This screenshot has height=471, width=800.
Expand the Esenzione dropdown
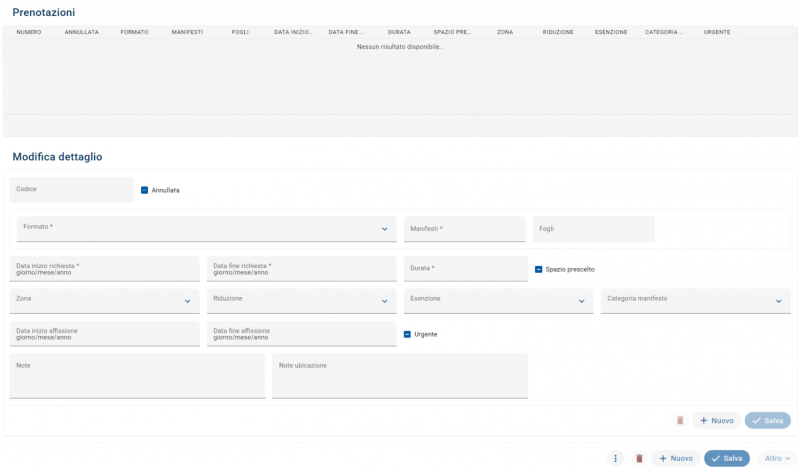tap(581, 301)
